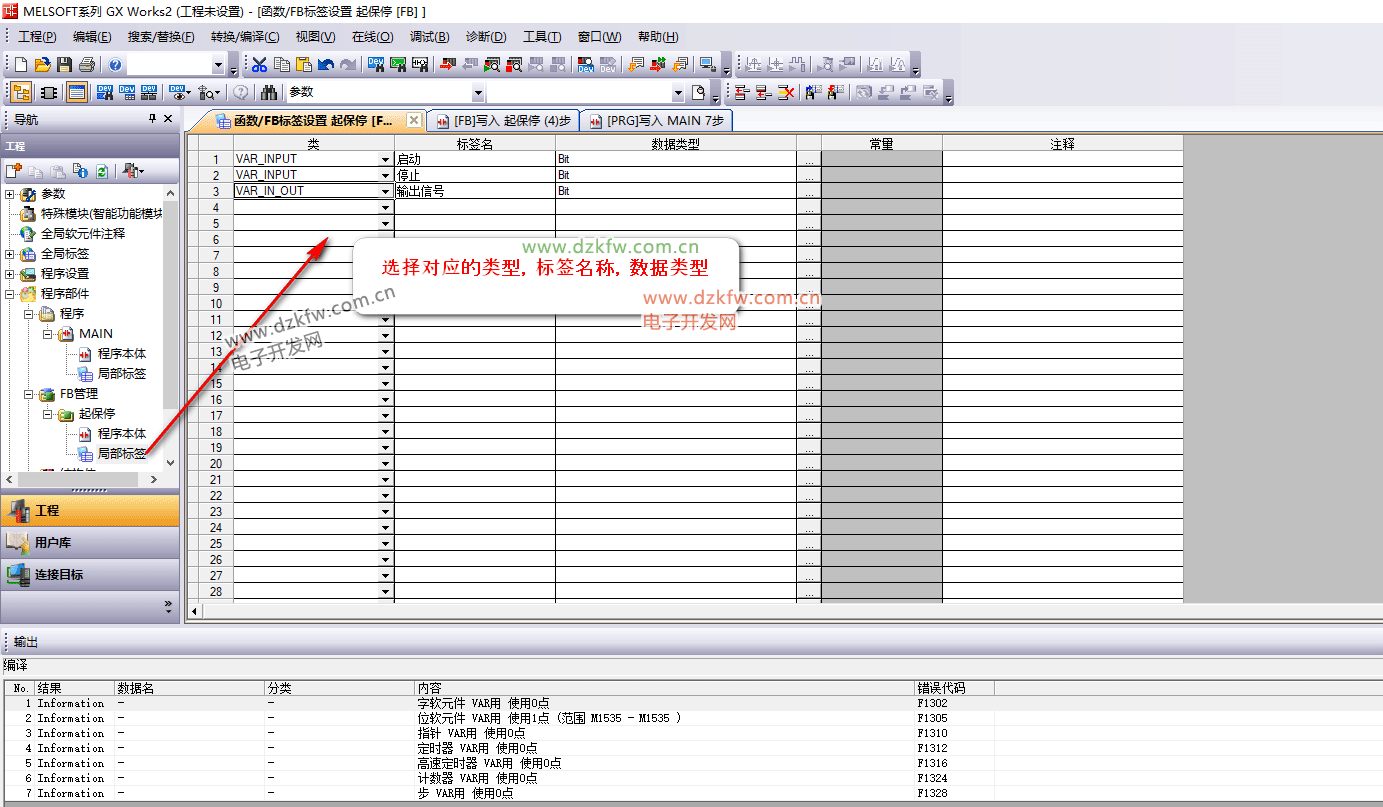This screenshot has height=807, width=1383.
Task: Click the Undo arrow icon
Action: click(326, 65)
